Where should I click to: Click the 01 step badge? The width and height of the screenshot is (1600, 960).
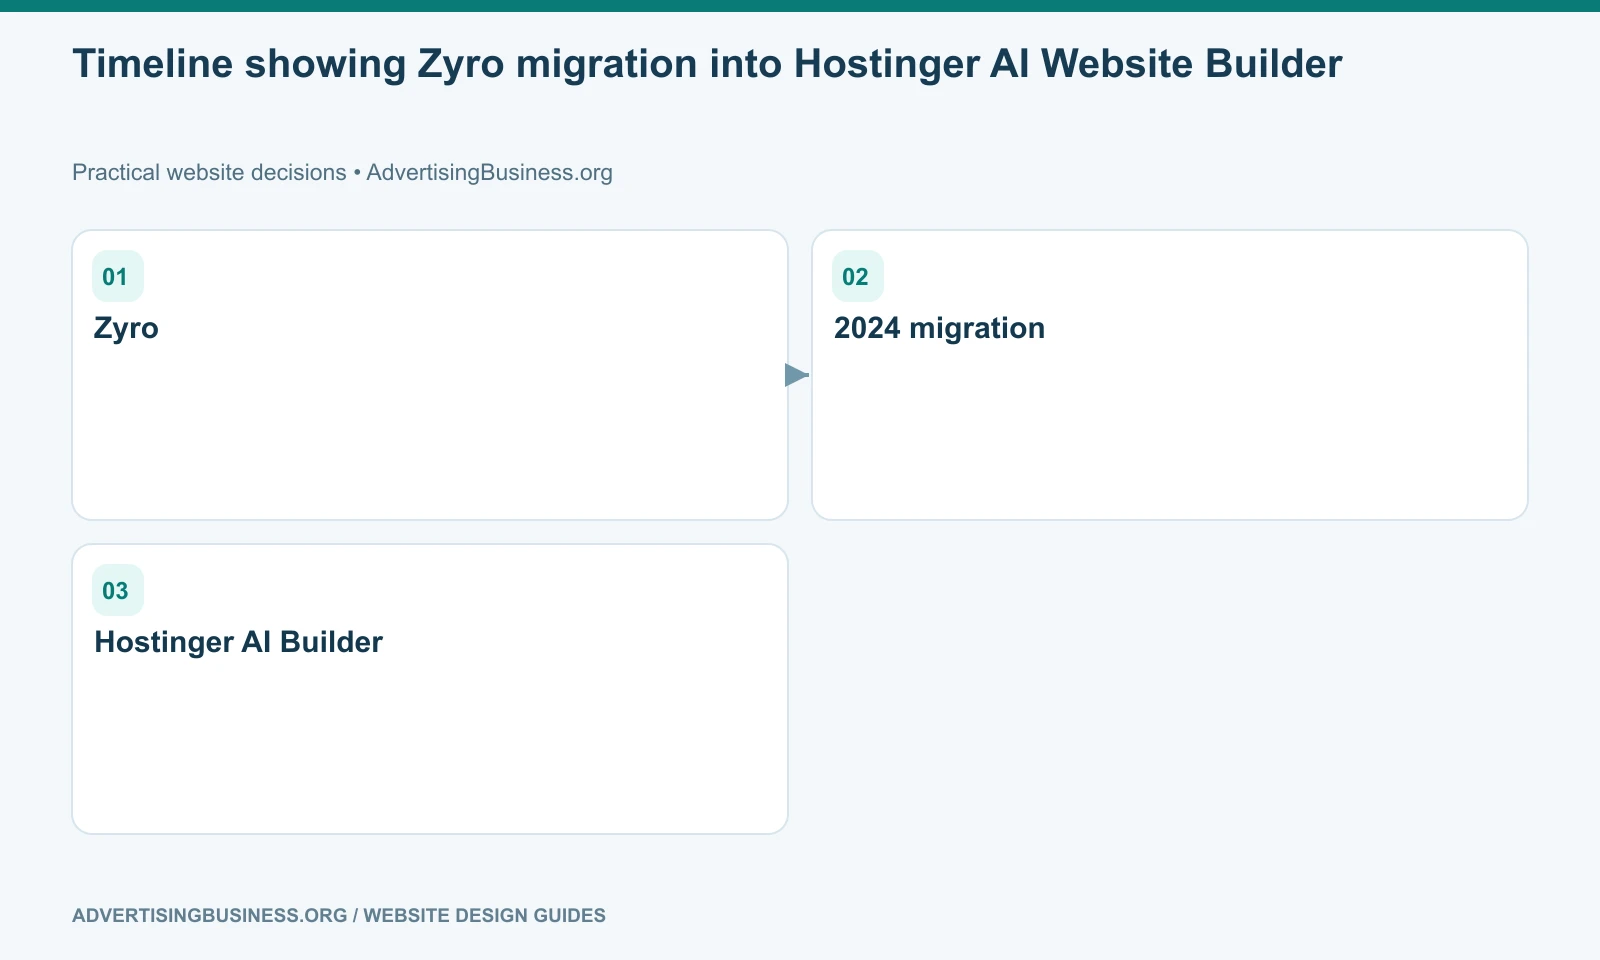click(x=117, y=276)
